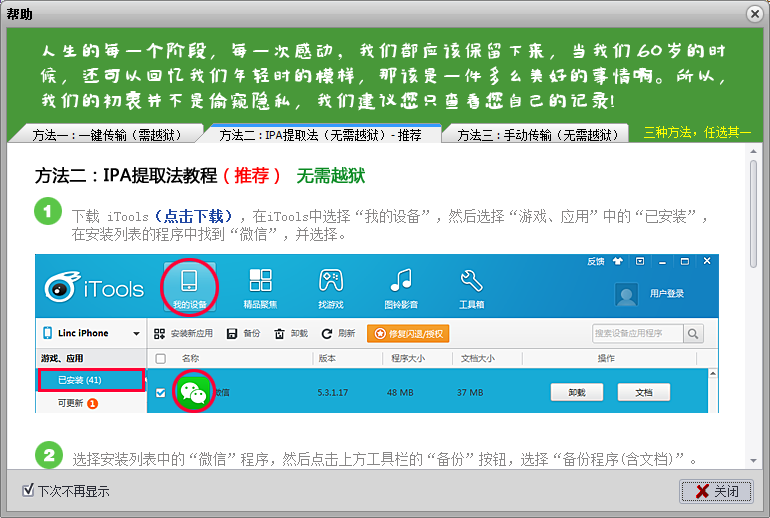Click the 刷新 refresh toolbar icon
The width and height of the screenshot is (770, 518).
(x=327, y=333)
